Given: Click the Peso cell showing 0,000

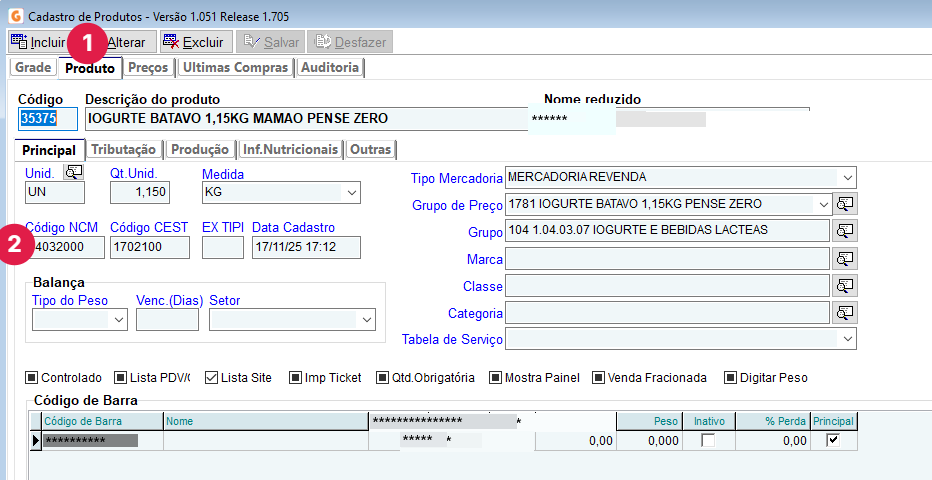Looking at the screenshot, I should (649, 441).
